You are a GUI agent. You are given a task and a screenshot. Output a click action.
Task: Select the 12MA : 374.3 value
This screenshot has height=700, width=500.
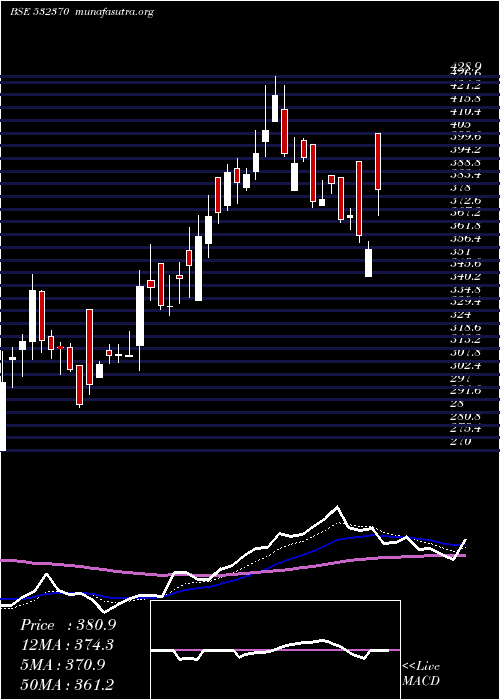click(x=67, y=645)
